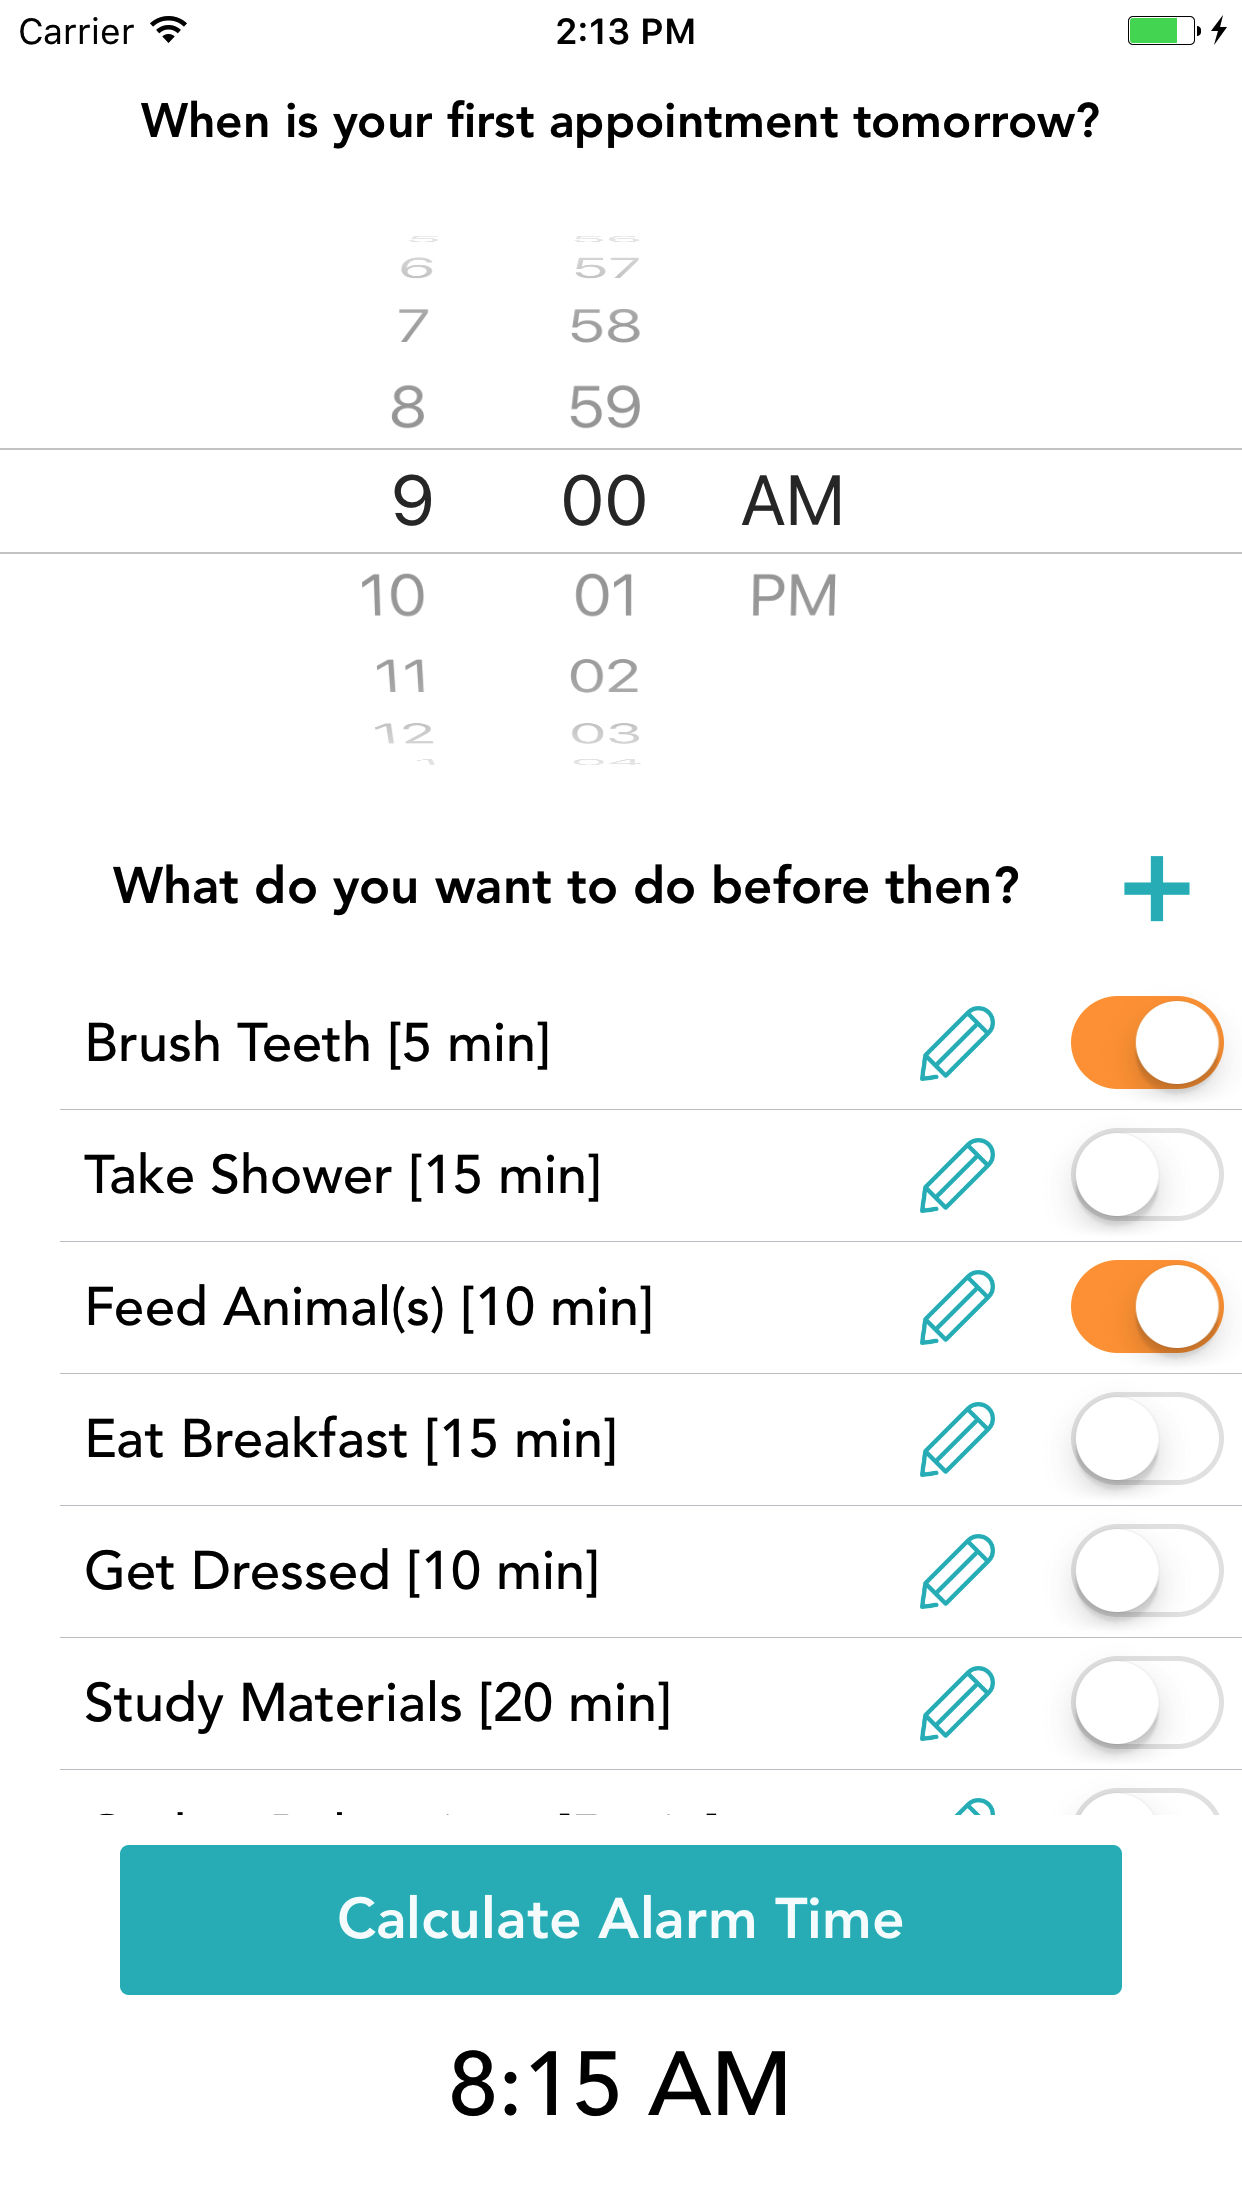Tap the Wi-Fi icon in status bar

point(170,31)
